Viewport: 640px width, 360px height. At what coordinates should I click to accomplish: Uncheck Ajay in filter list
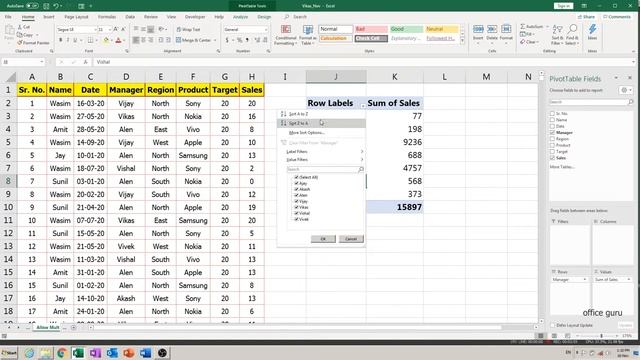297,183
